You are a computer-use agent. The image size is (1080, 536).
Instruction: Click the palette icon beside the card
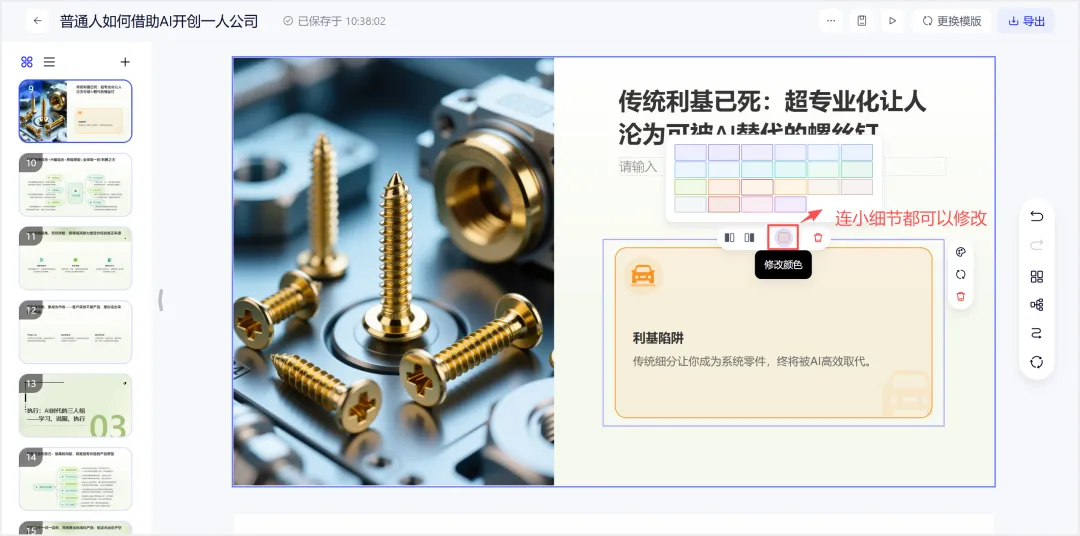(961, 252)
